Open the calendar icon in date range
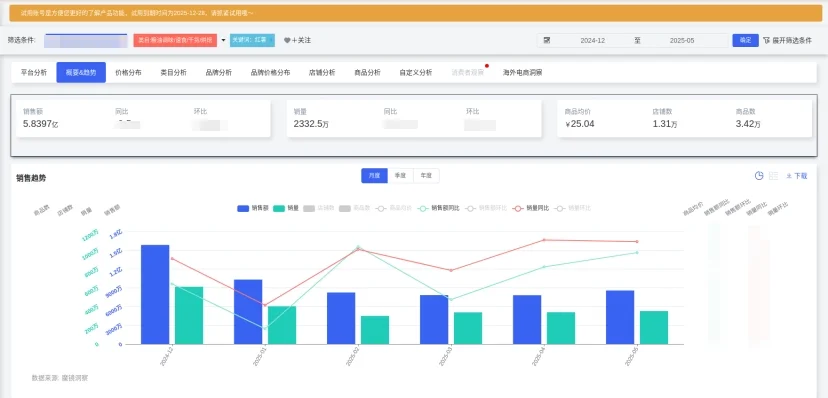 pos(547,40)
